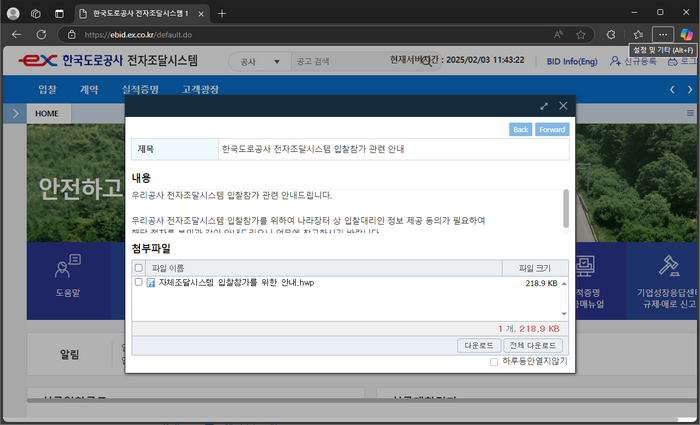Click the 한국도로공사 ex logo

(108, 60)
